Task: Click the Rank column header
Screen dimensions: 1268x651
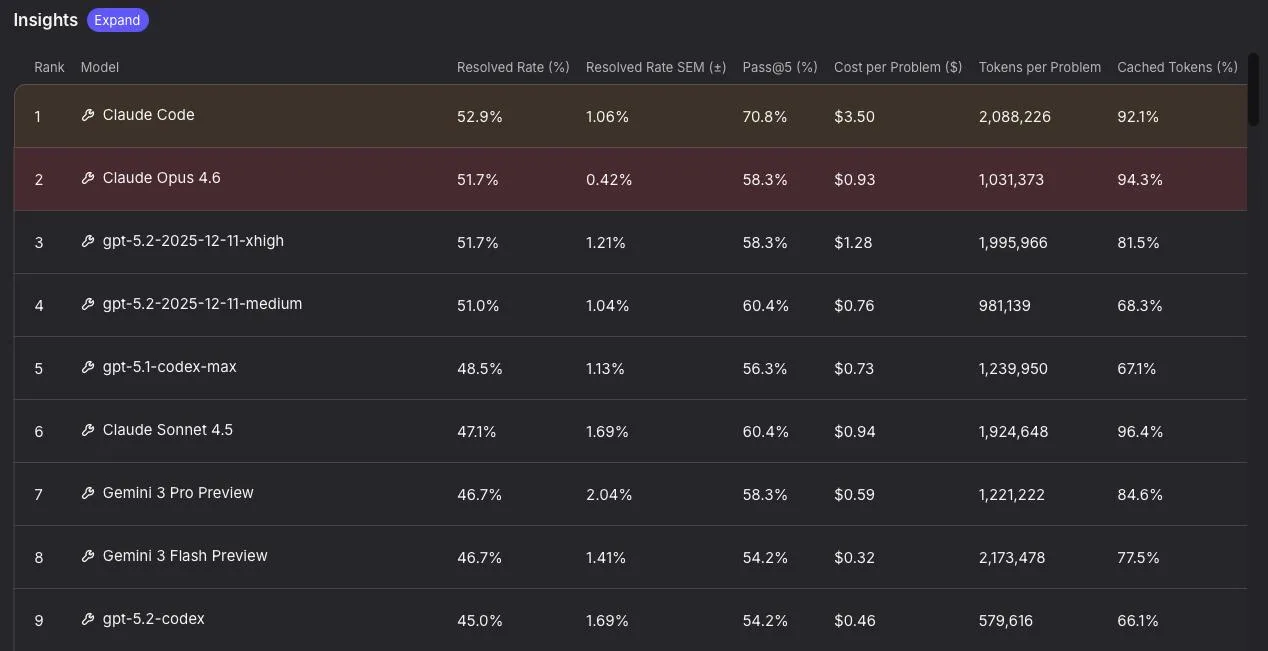Action: pos(49,67)
